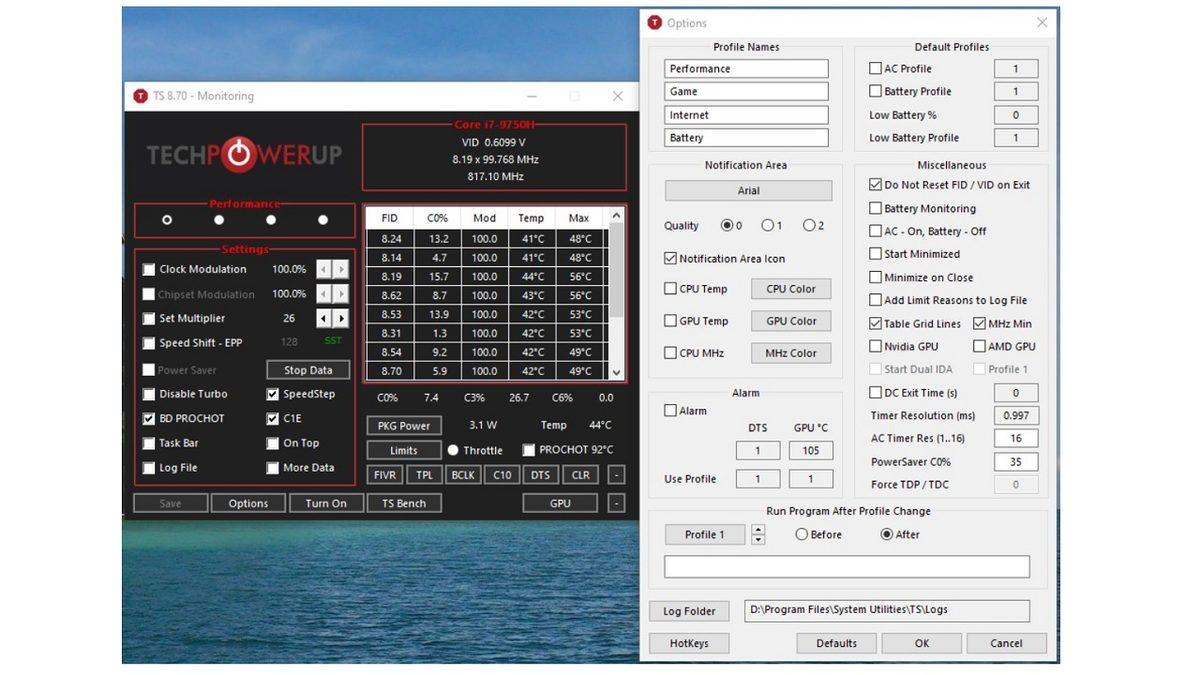
Task: Click the T icon in Options titlebar
Action: [655, 22]
